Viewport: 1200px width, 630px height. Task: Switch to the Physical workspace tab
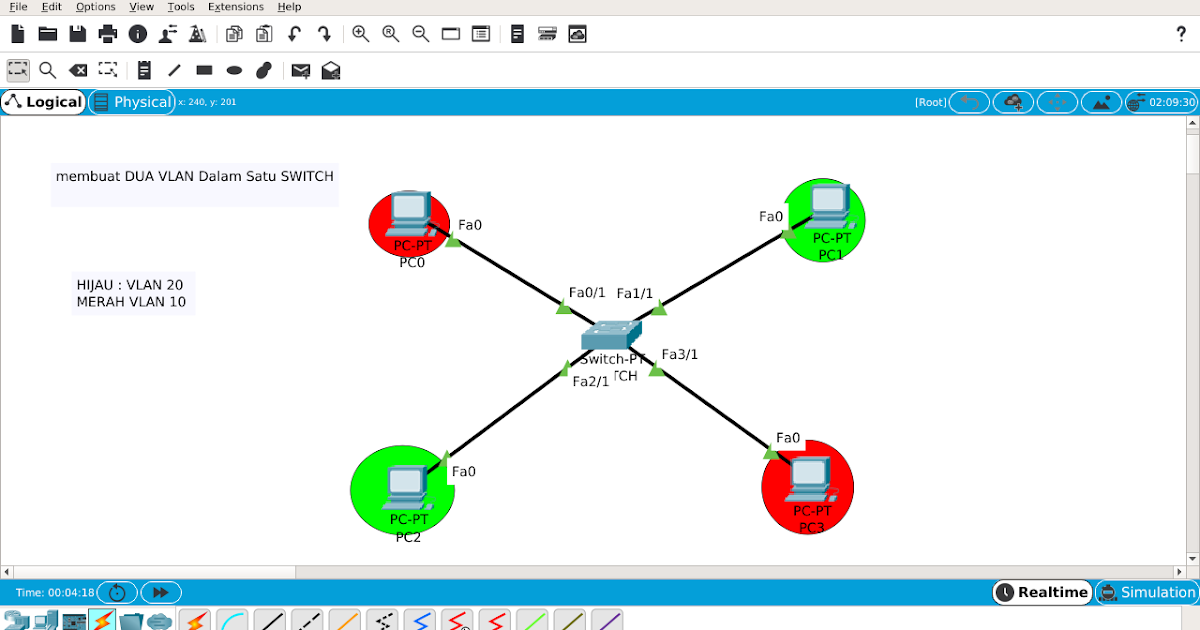click(x=132, y=101)
